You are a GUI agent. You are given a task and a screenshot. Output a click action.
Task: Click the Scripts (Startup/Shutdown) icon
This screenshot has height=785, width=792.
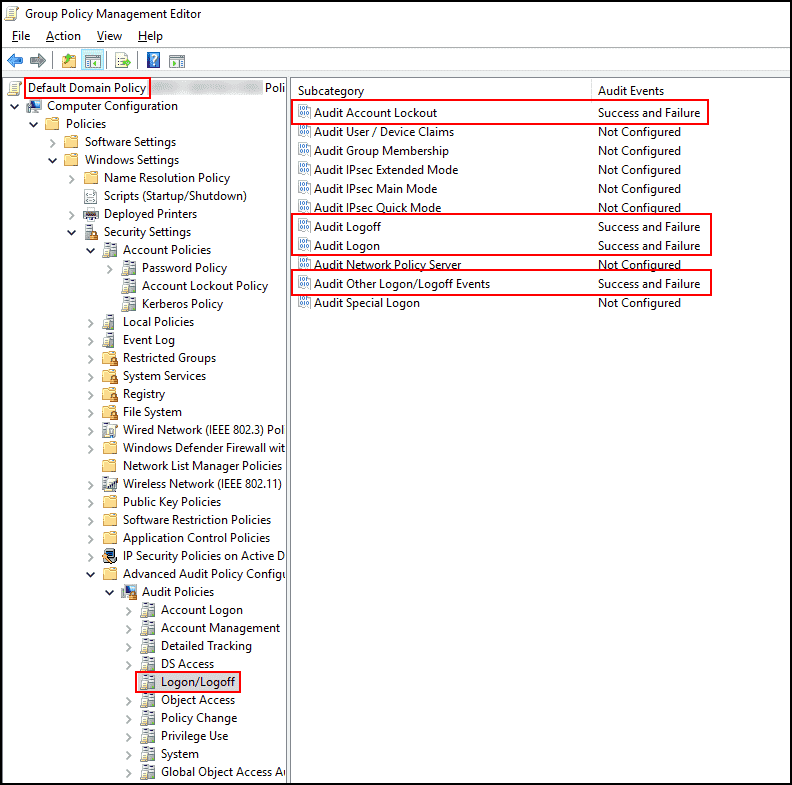tap(90, 197)
